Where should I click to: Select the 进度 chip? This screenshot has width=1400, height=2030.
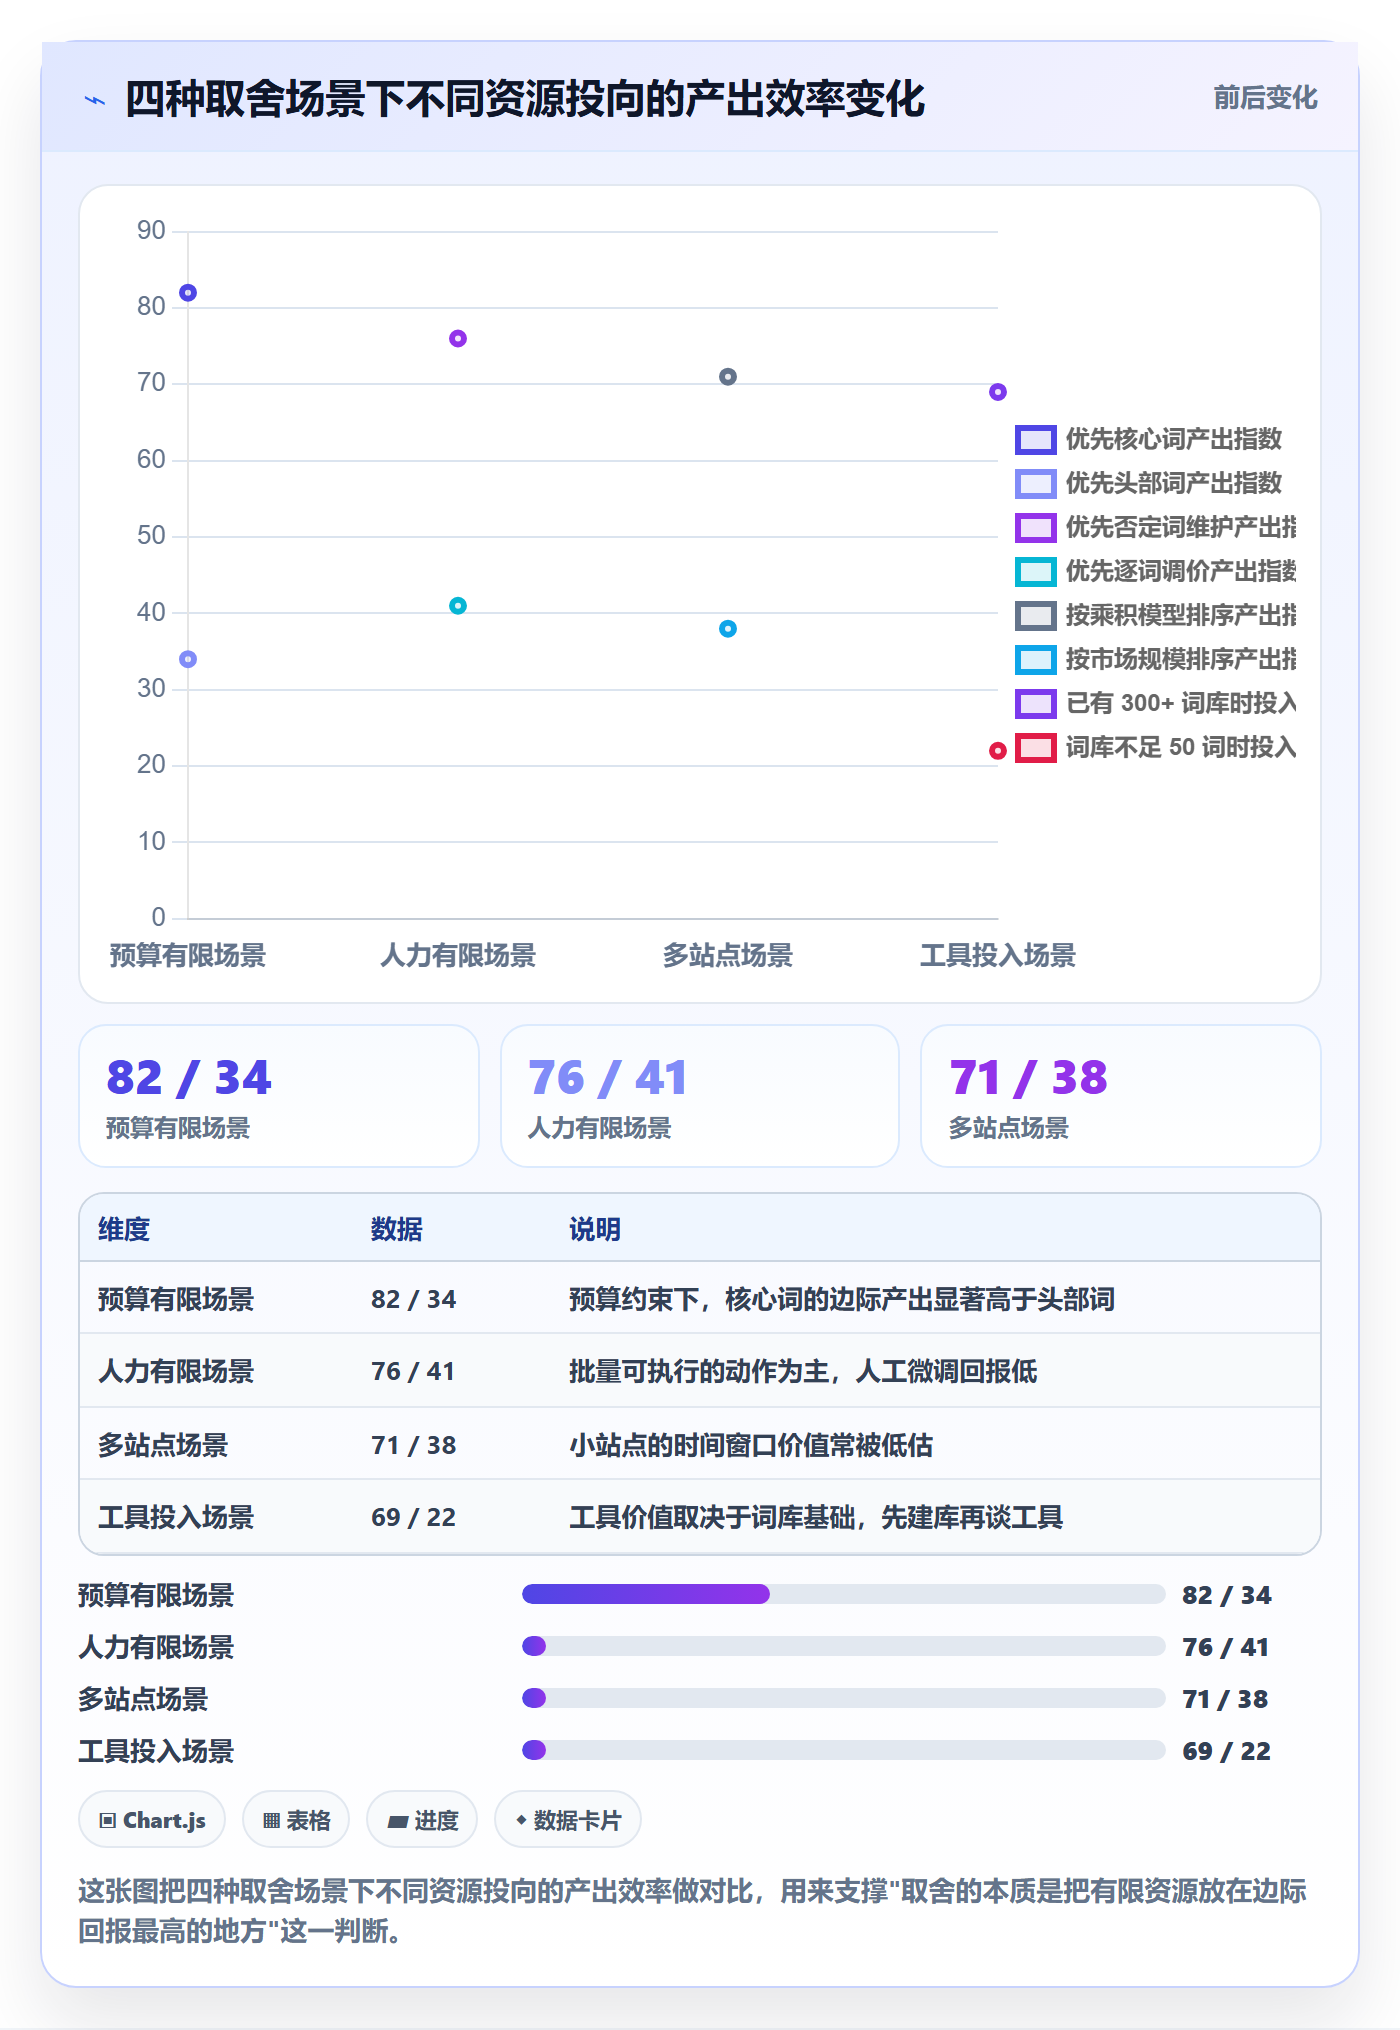pyautogui.click(x=422, y=1820)
